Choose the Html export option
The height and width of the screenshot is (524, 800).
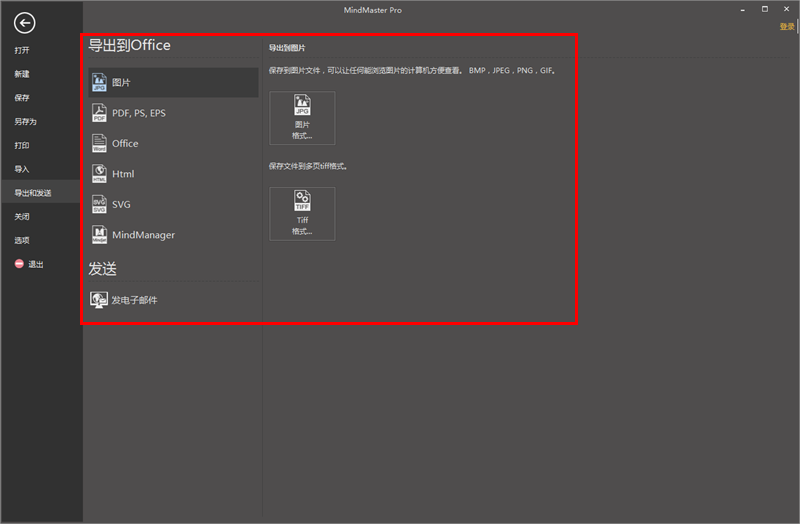122,174
